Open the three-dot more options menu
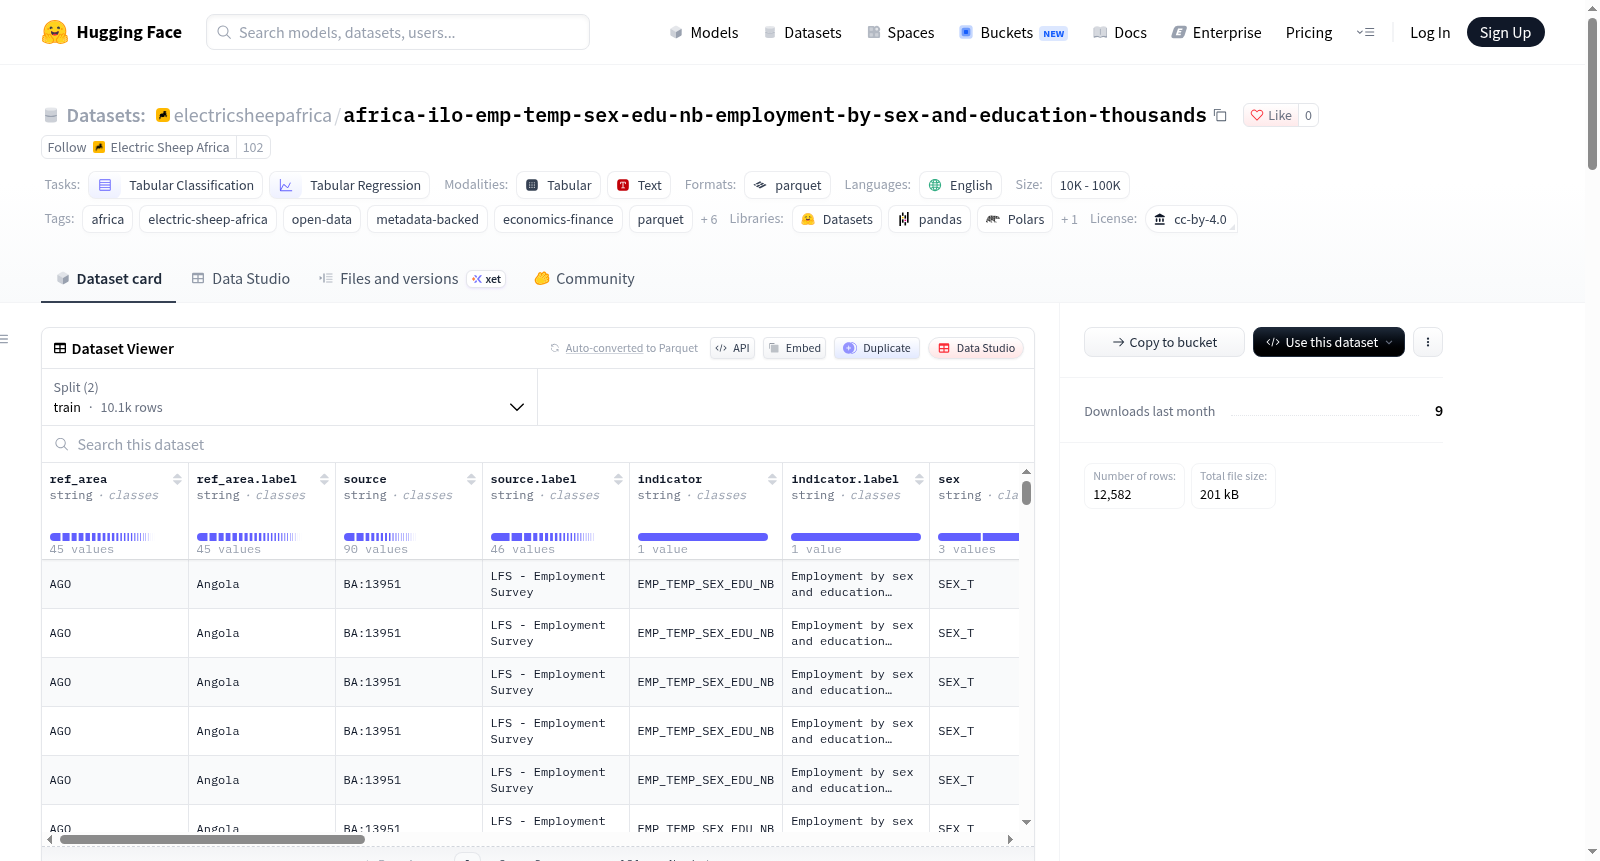The image size is (1600, 861). click(1428, 342)
